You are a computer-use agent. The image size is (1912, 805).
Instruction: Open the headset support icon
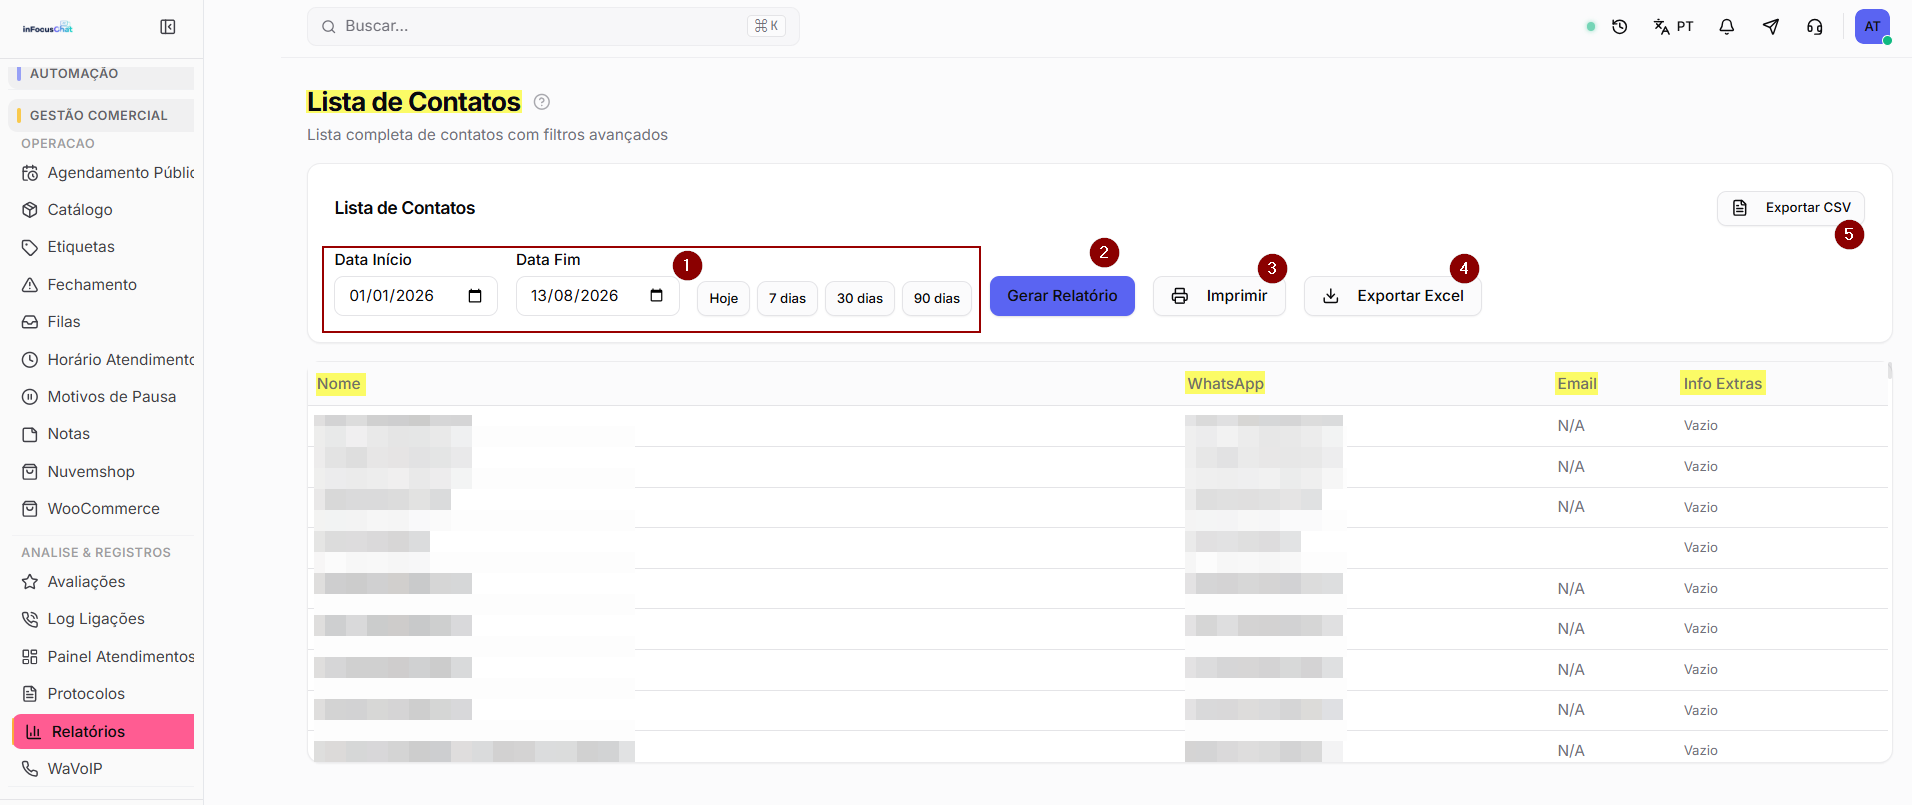[x=1815, y=27]
